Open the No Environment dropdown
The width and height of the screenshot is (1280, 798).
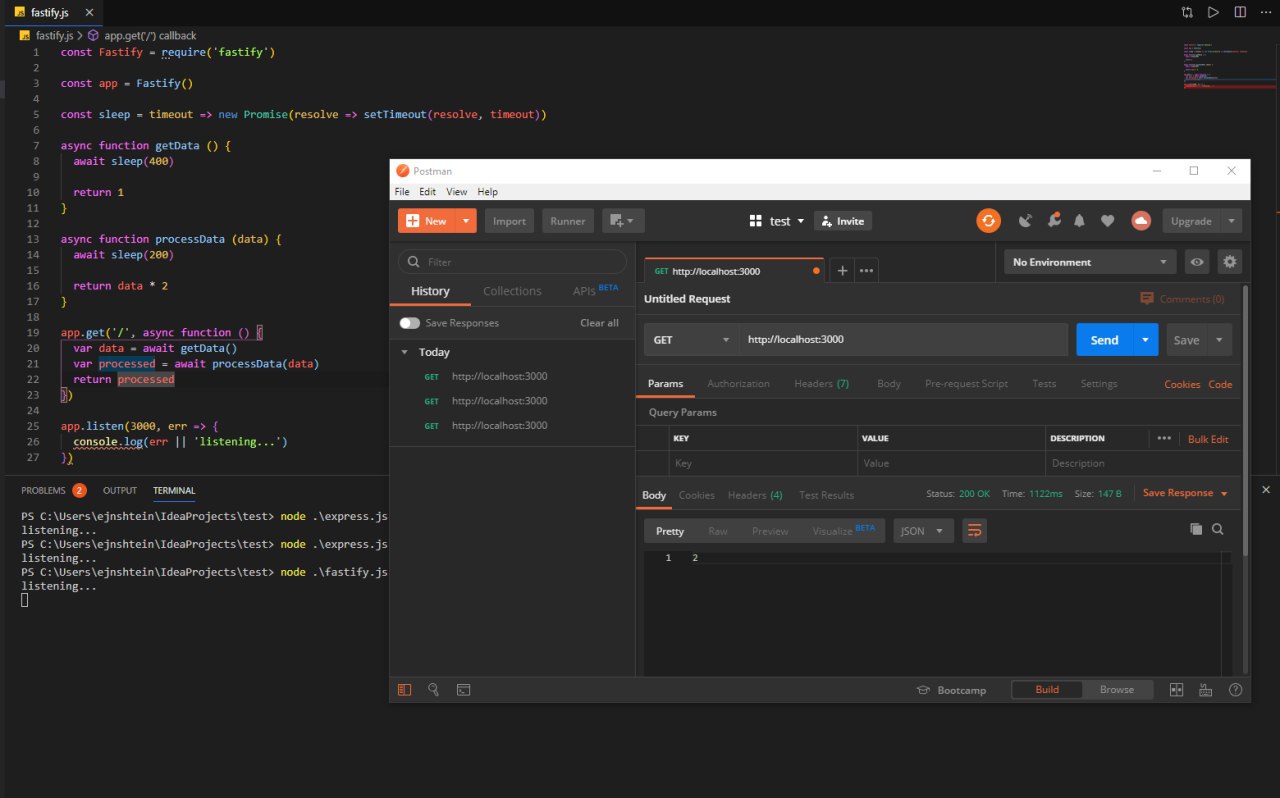(x=1090, y=262)
